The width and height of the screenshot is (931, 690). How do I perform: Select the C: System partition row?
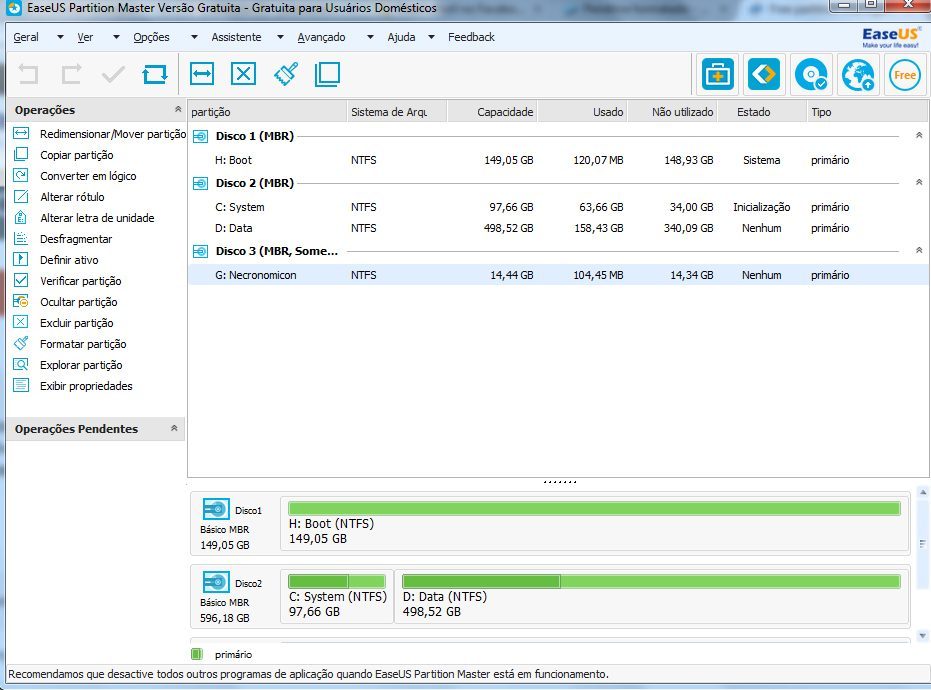click(x=558, y=207)
